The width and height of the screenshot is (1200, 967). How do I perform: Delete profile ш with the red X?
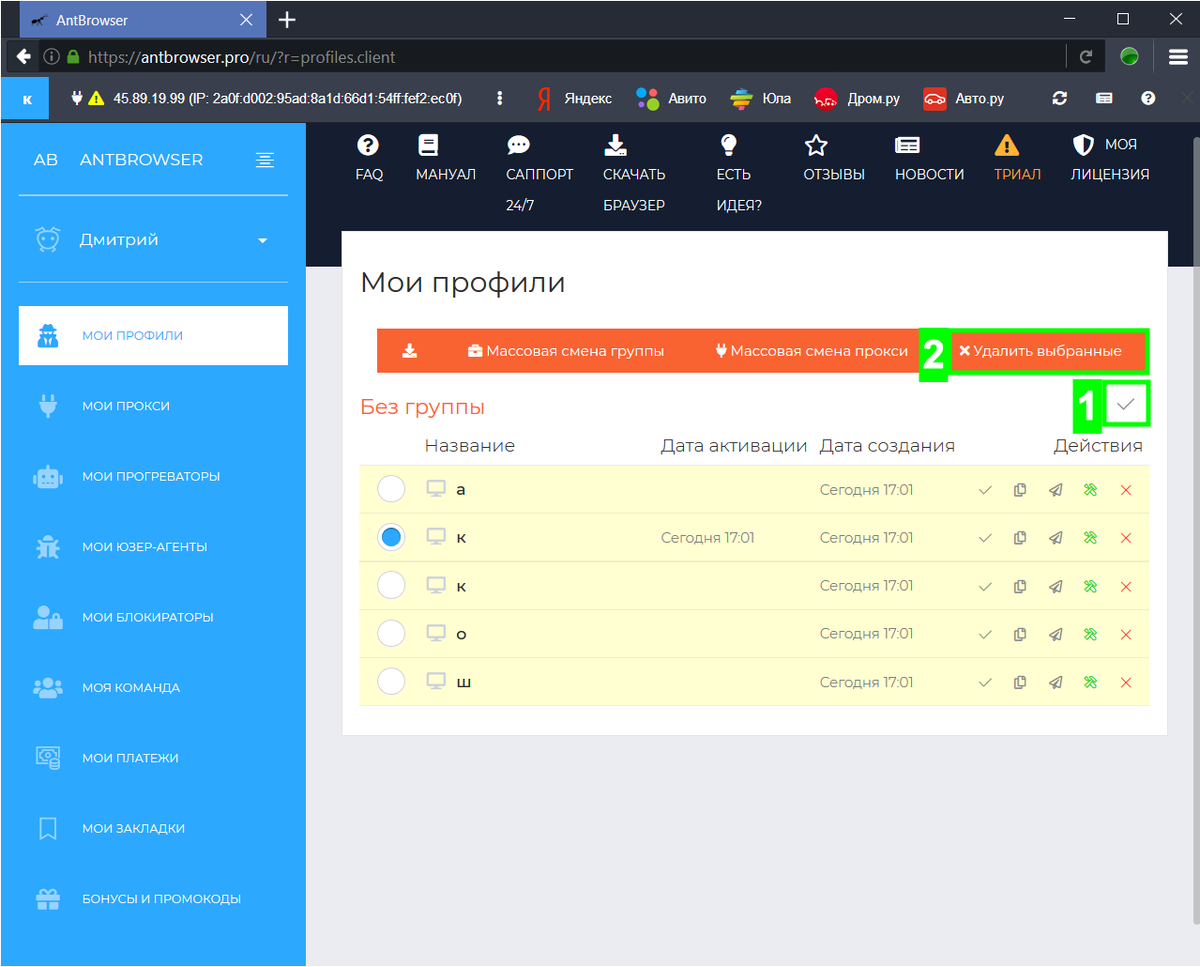point(1126,682)
